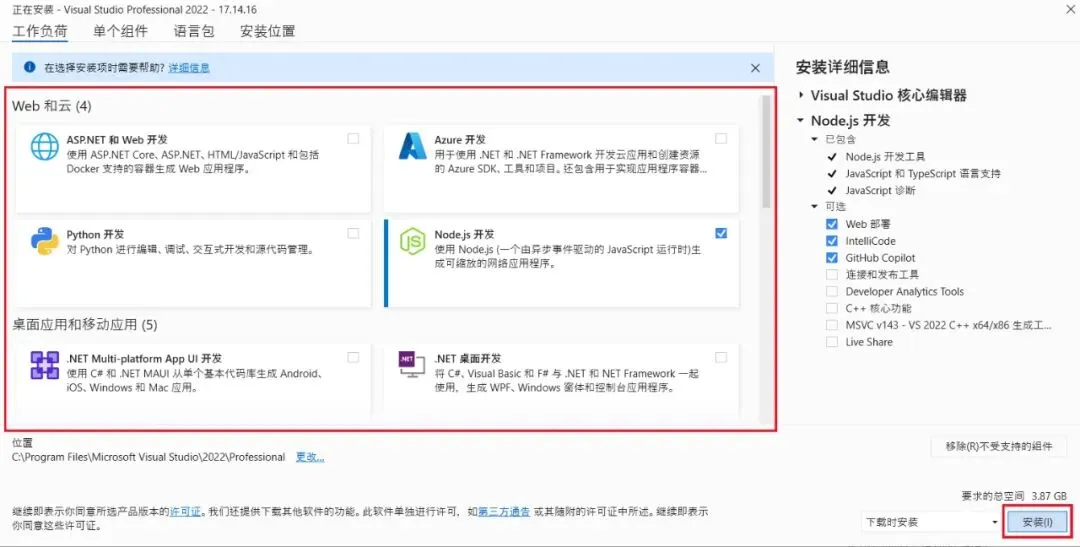Click the .NET desktop development icon
Viewport: 1080px width, 547px height.
(413, 365)
